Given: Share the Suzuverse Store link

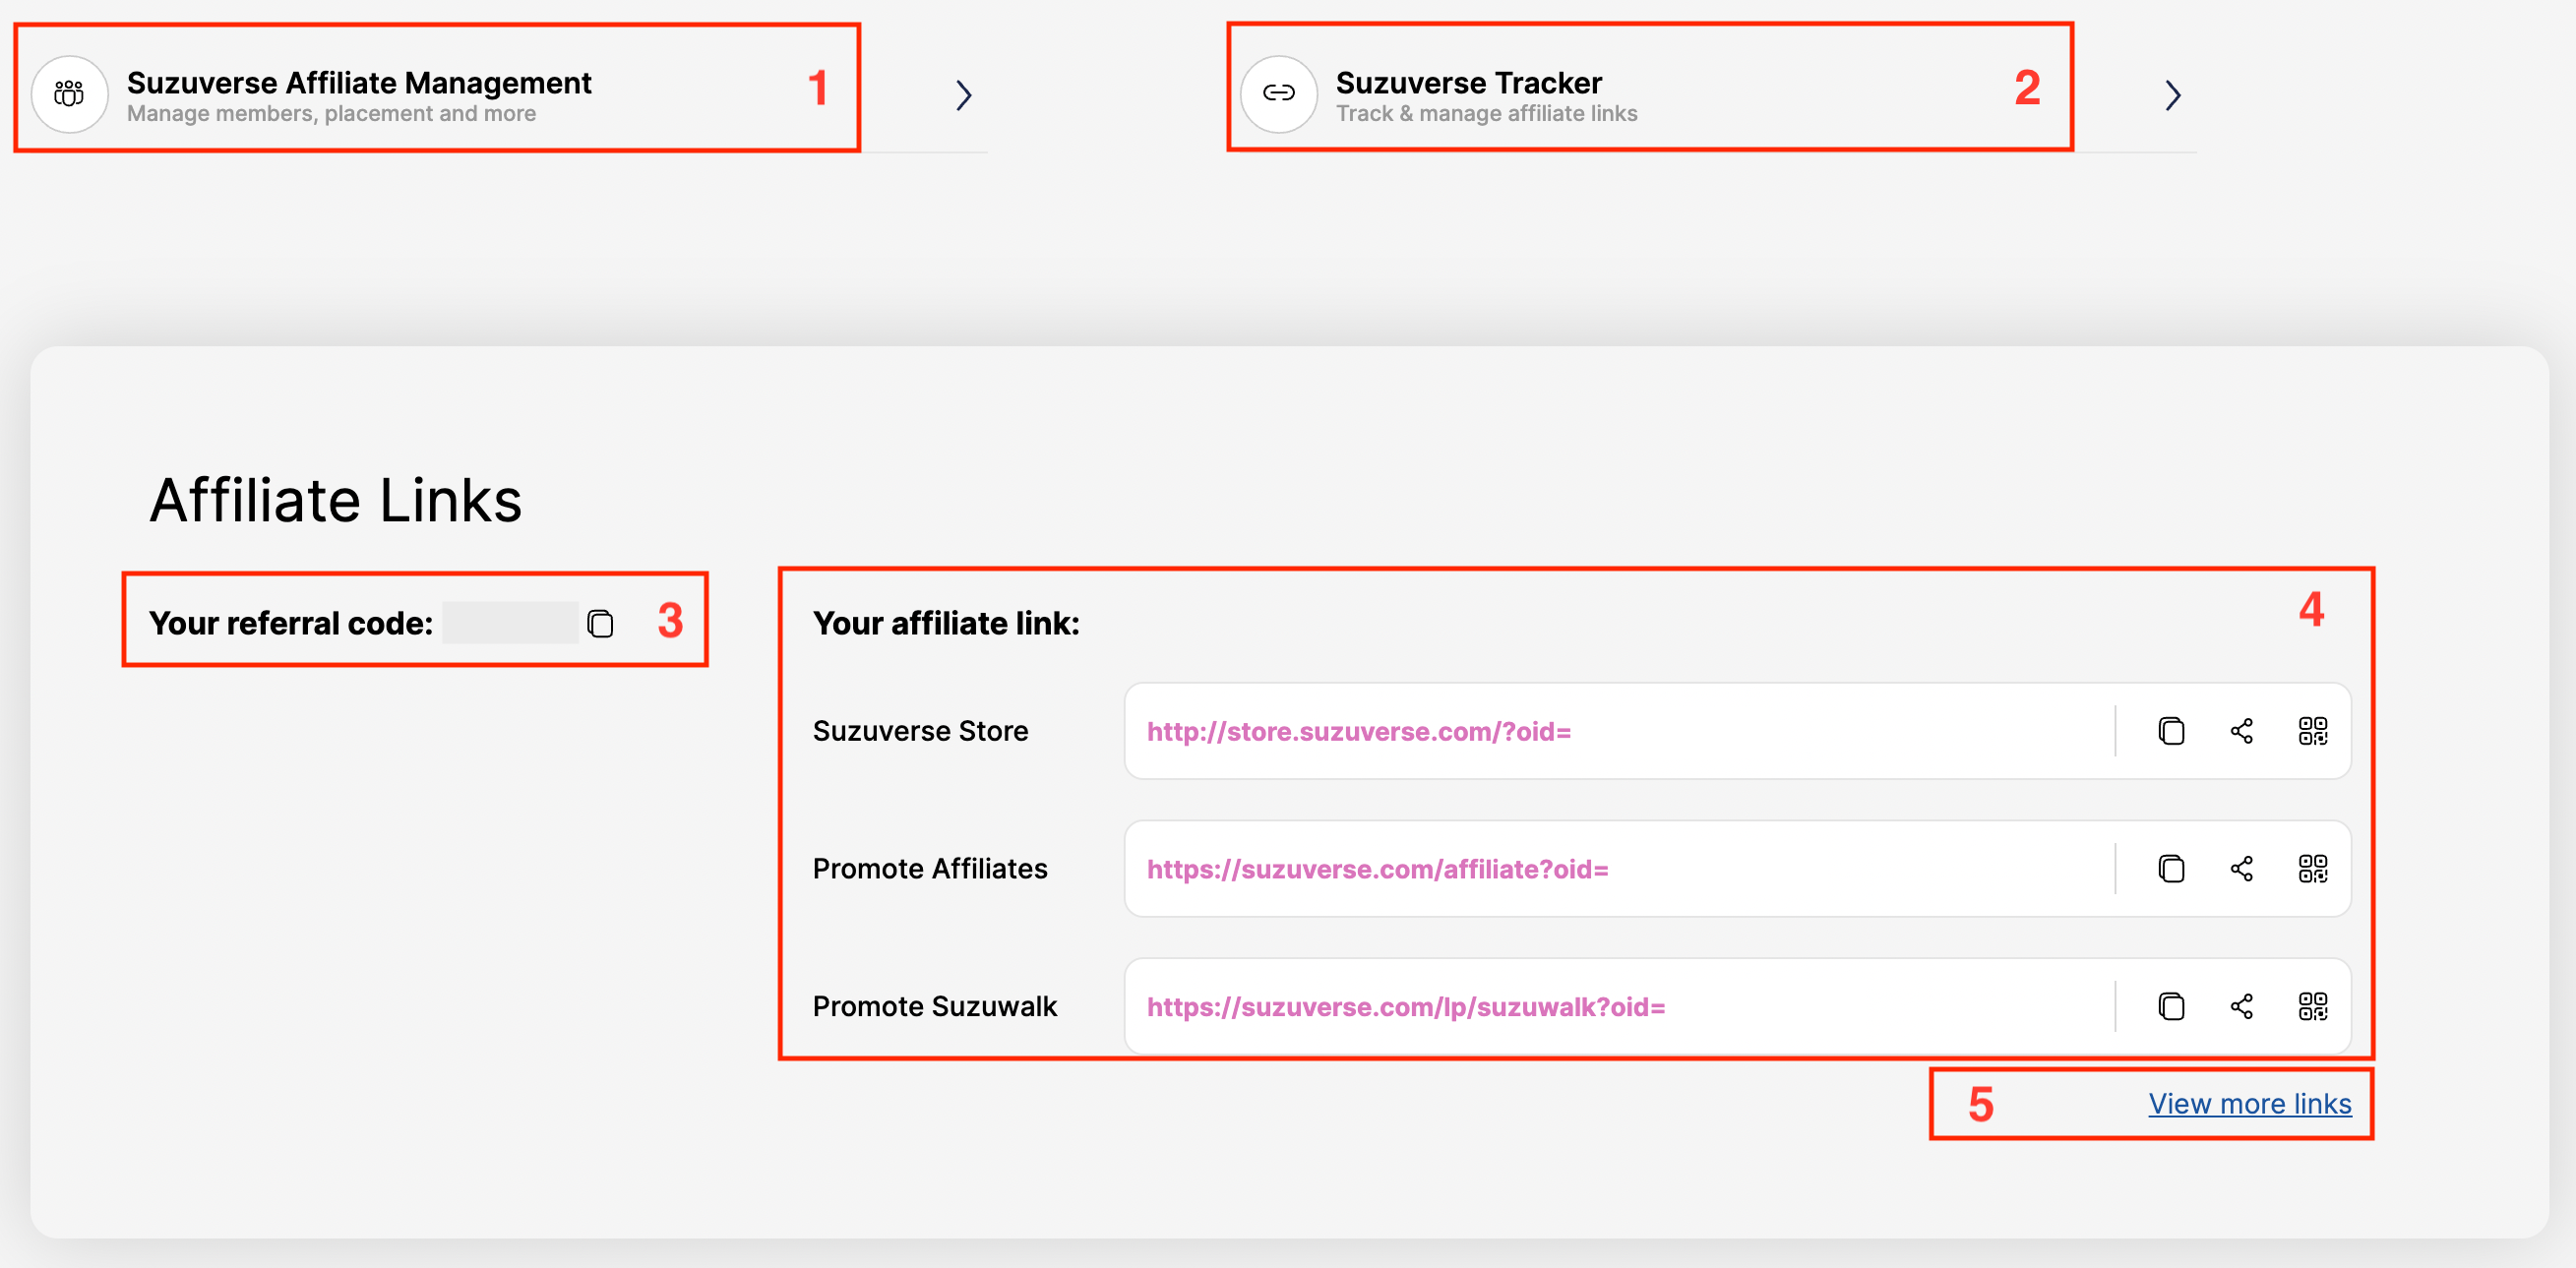Looking at the screenshot, I should point(2242,731).
